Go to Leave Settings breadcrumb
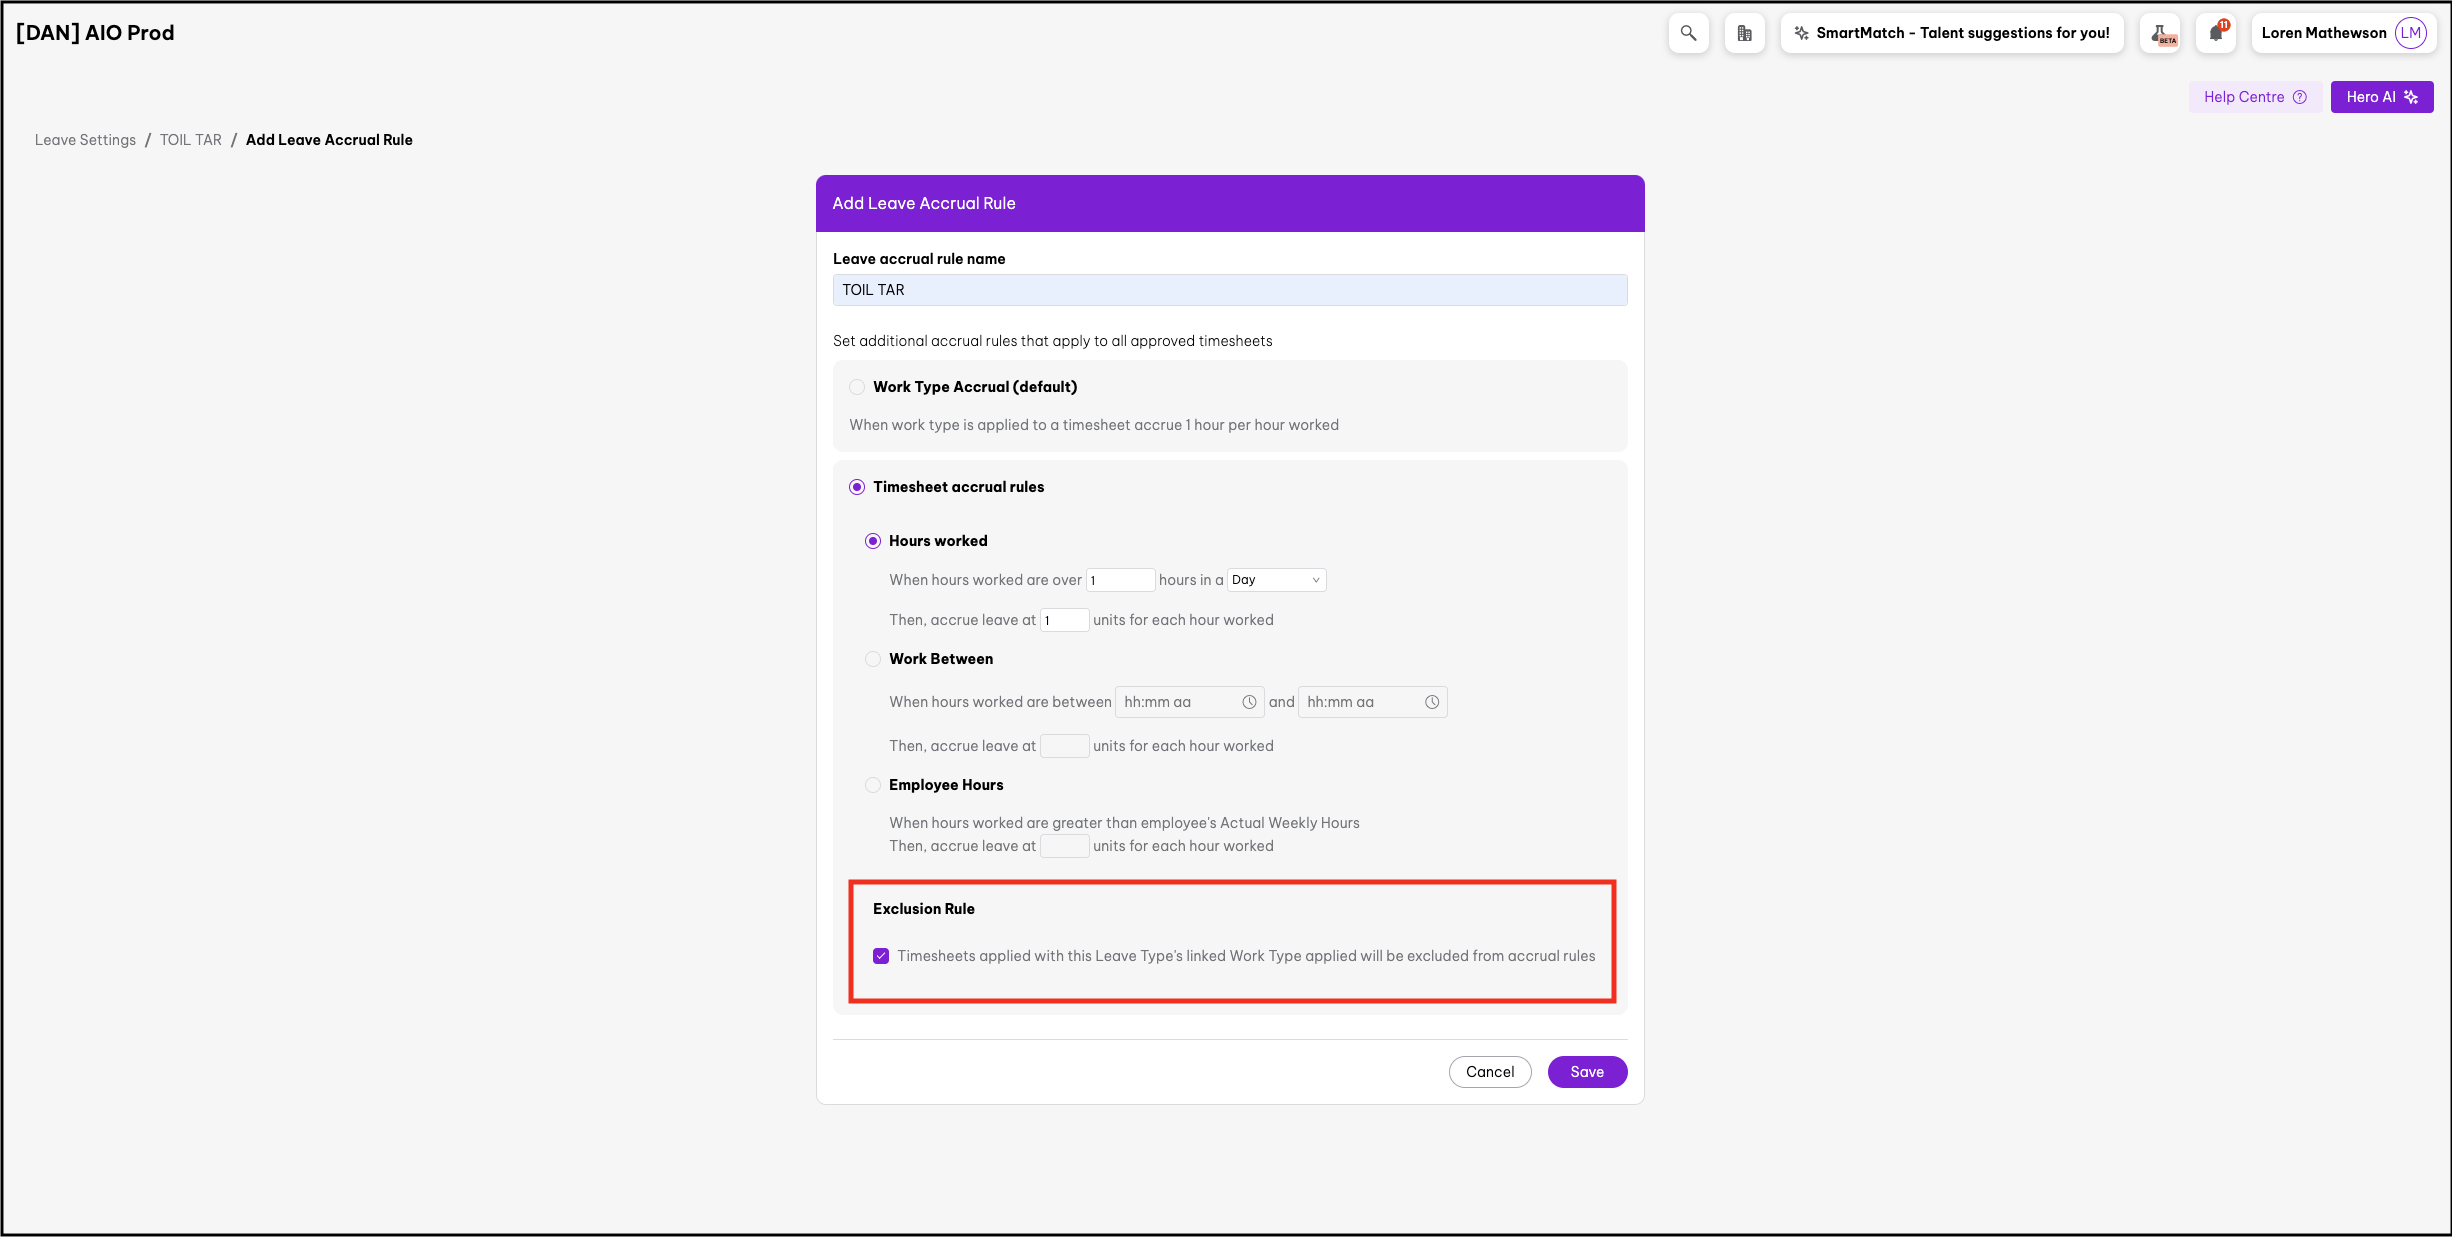Viewport: 2452px width, 1237px height. click(85, 140)
